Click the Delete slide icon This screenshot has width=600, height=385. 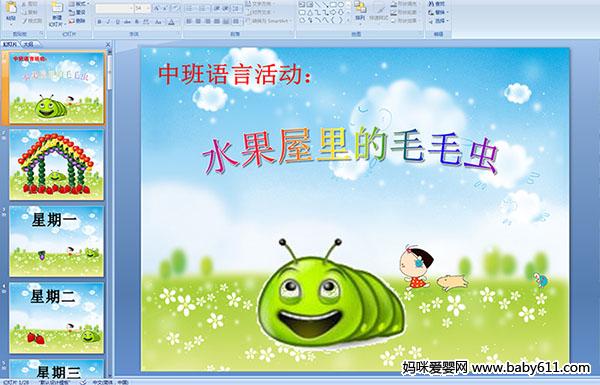pyautogui.click(x=77, y=21)
